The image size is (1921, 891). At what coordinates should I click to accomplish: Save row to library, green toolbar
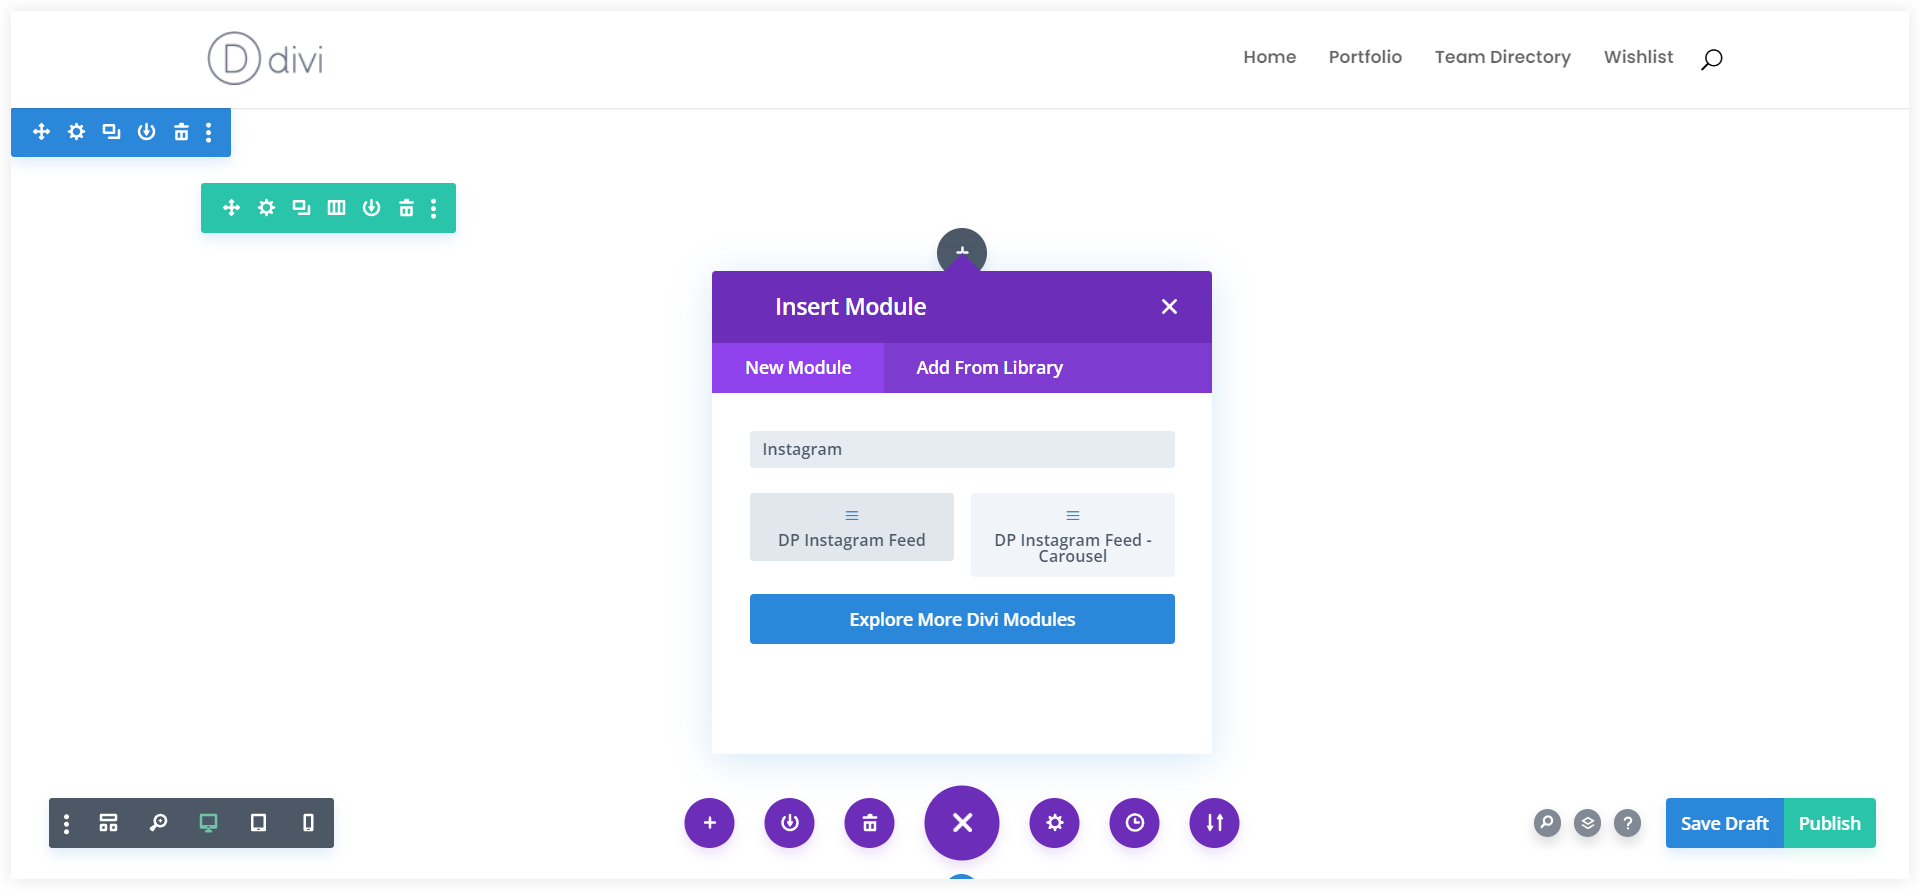(371, 208)
